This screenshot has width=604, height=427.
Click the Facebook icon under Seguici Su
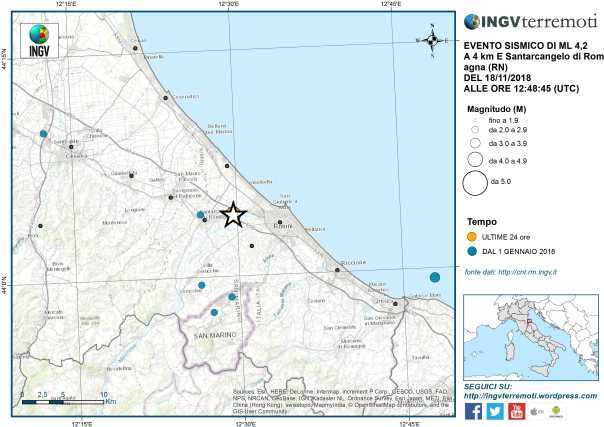(475, 411)
